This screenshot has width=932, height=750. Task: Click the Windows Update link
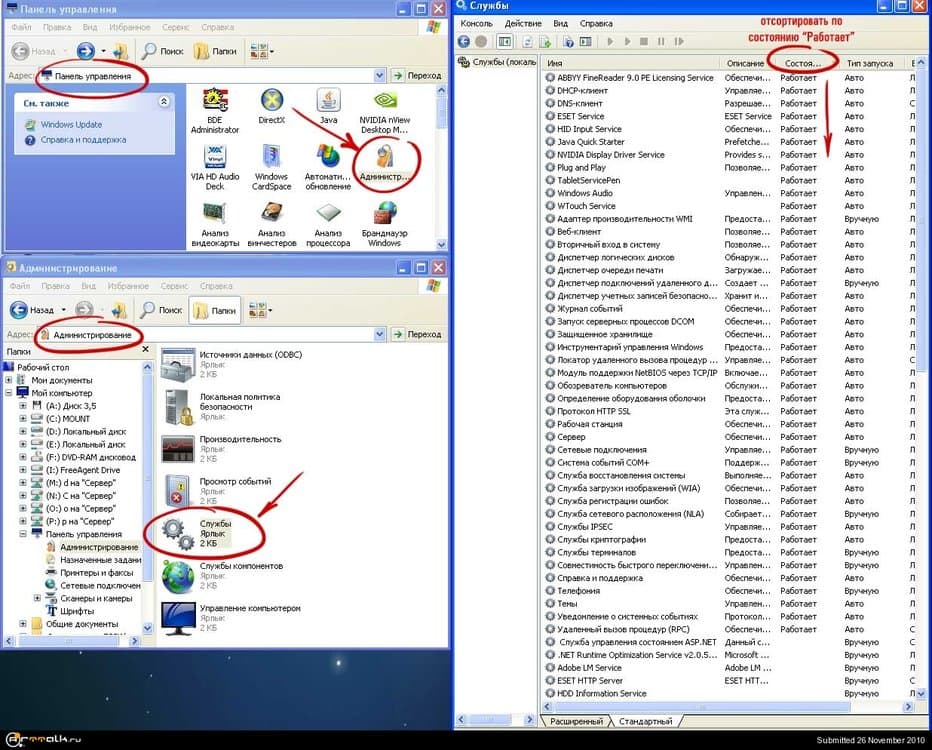71,125
